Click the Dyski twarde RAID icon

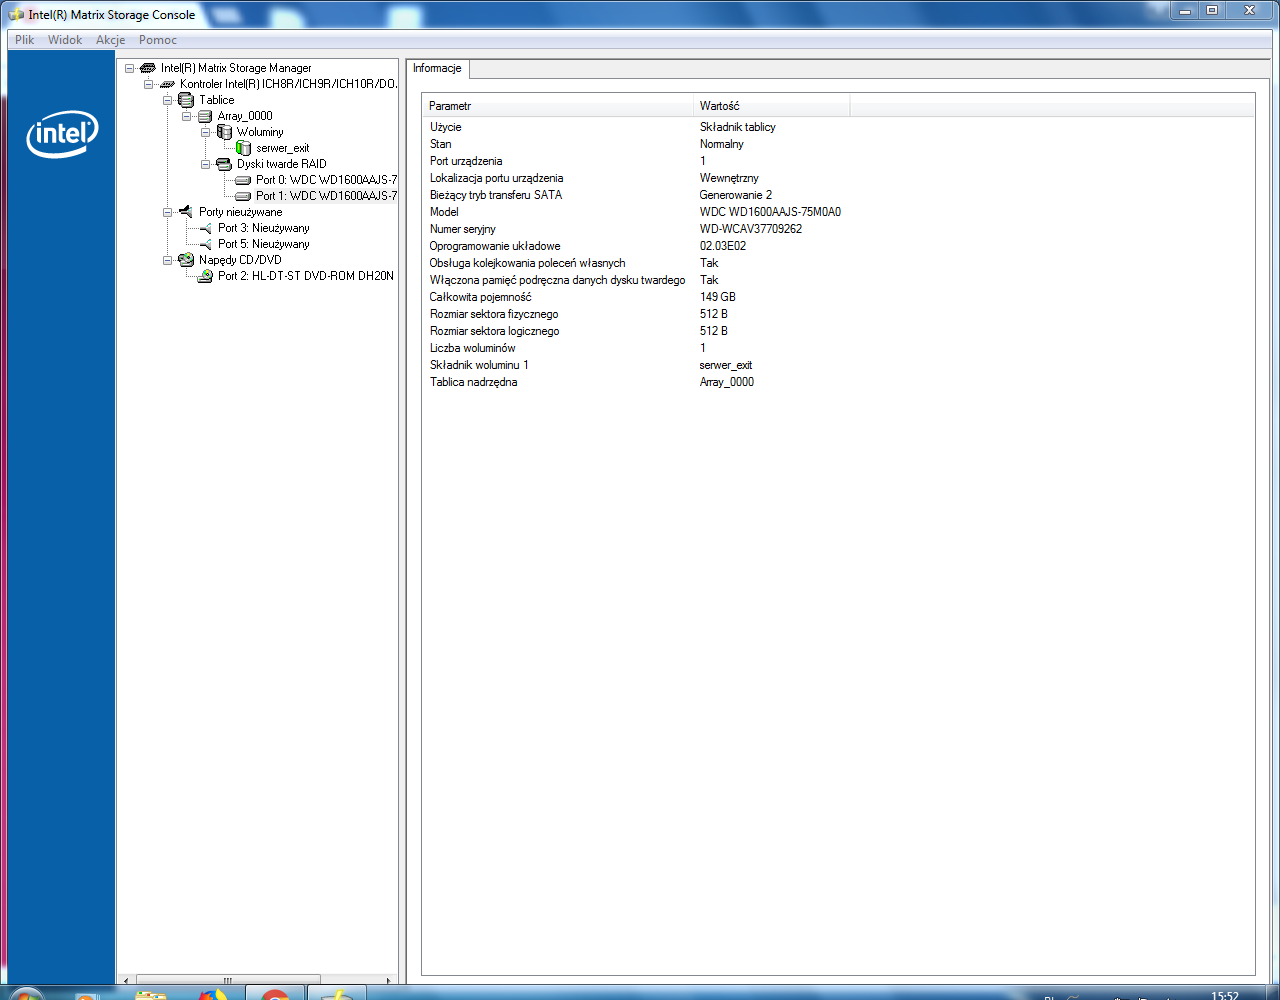pos(224,164)
